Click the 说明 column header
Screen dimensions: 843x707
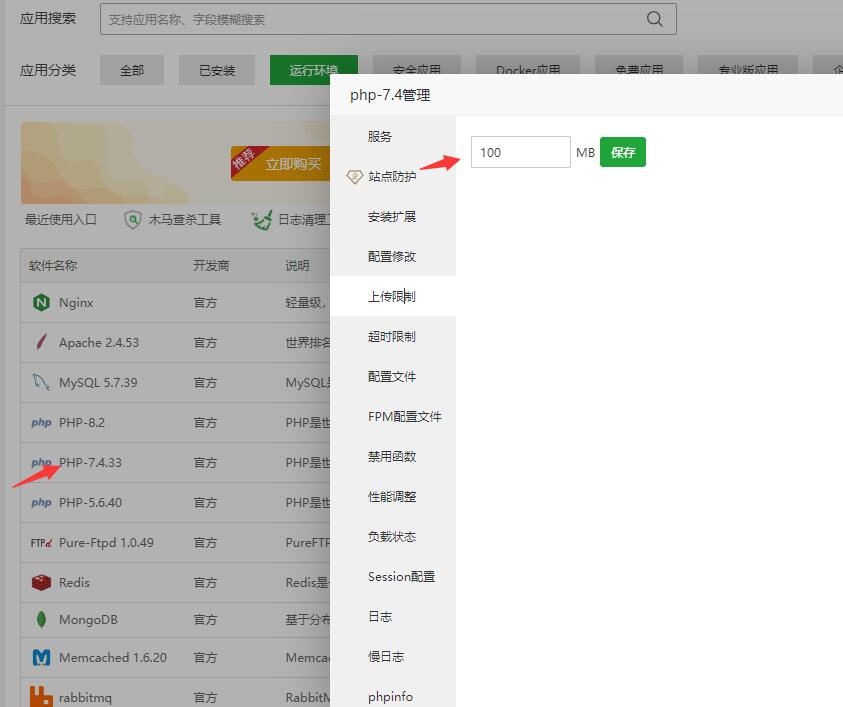pos(297,266)
